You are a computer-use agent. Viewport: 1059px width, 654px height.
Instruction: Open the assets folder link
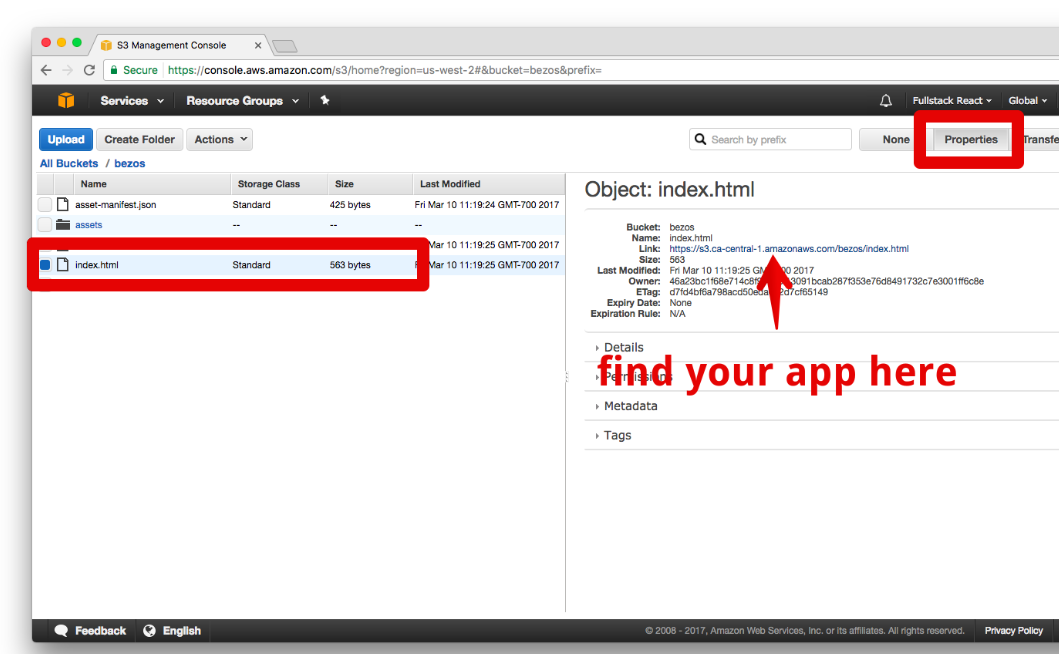pos(88,225)
